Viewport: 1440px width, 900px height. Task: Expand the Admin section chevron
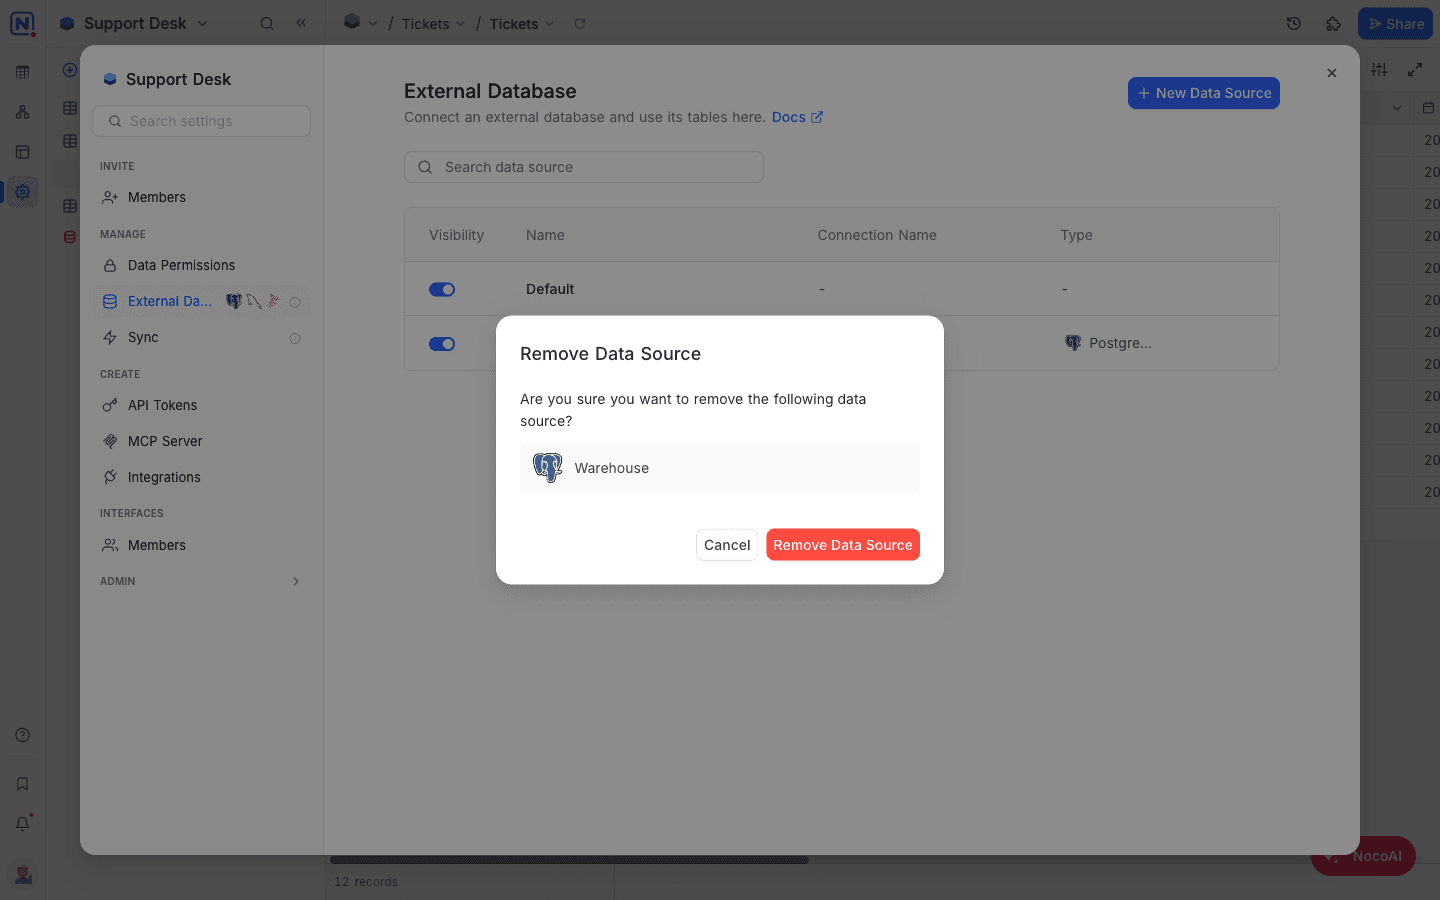point(296,581)
